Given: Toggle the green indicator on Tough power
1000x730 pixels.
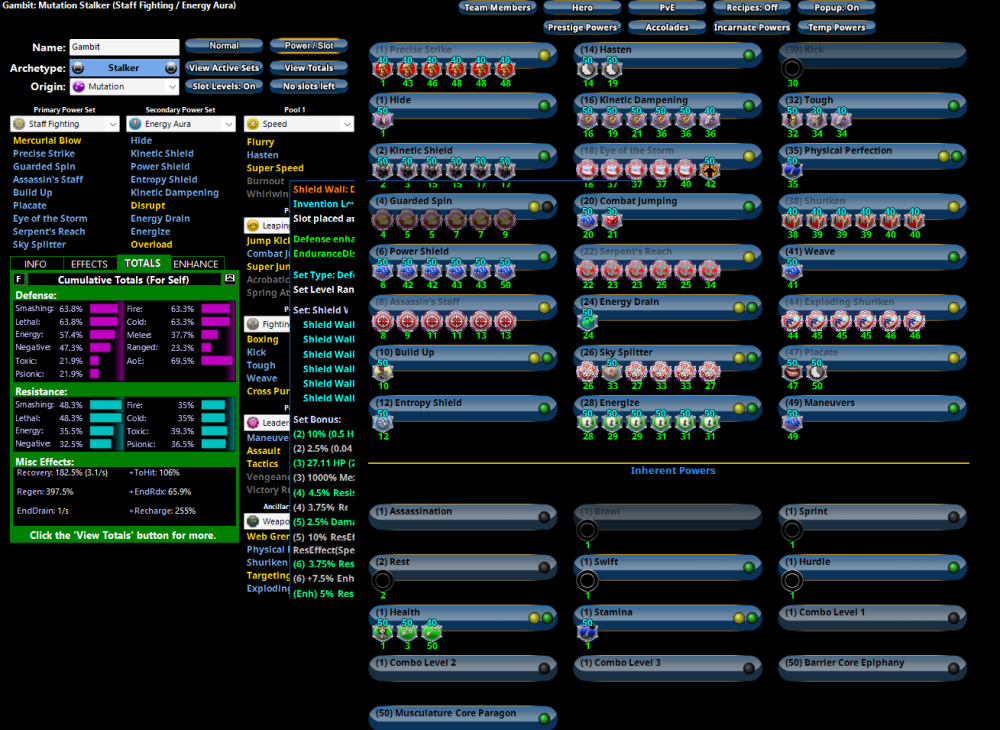Looking at the screenshot, I should (x=956, y=105).
